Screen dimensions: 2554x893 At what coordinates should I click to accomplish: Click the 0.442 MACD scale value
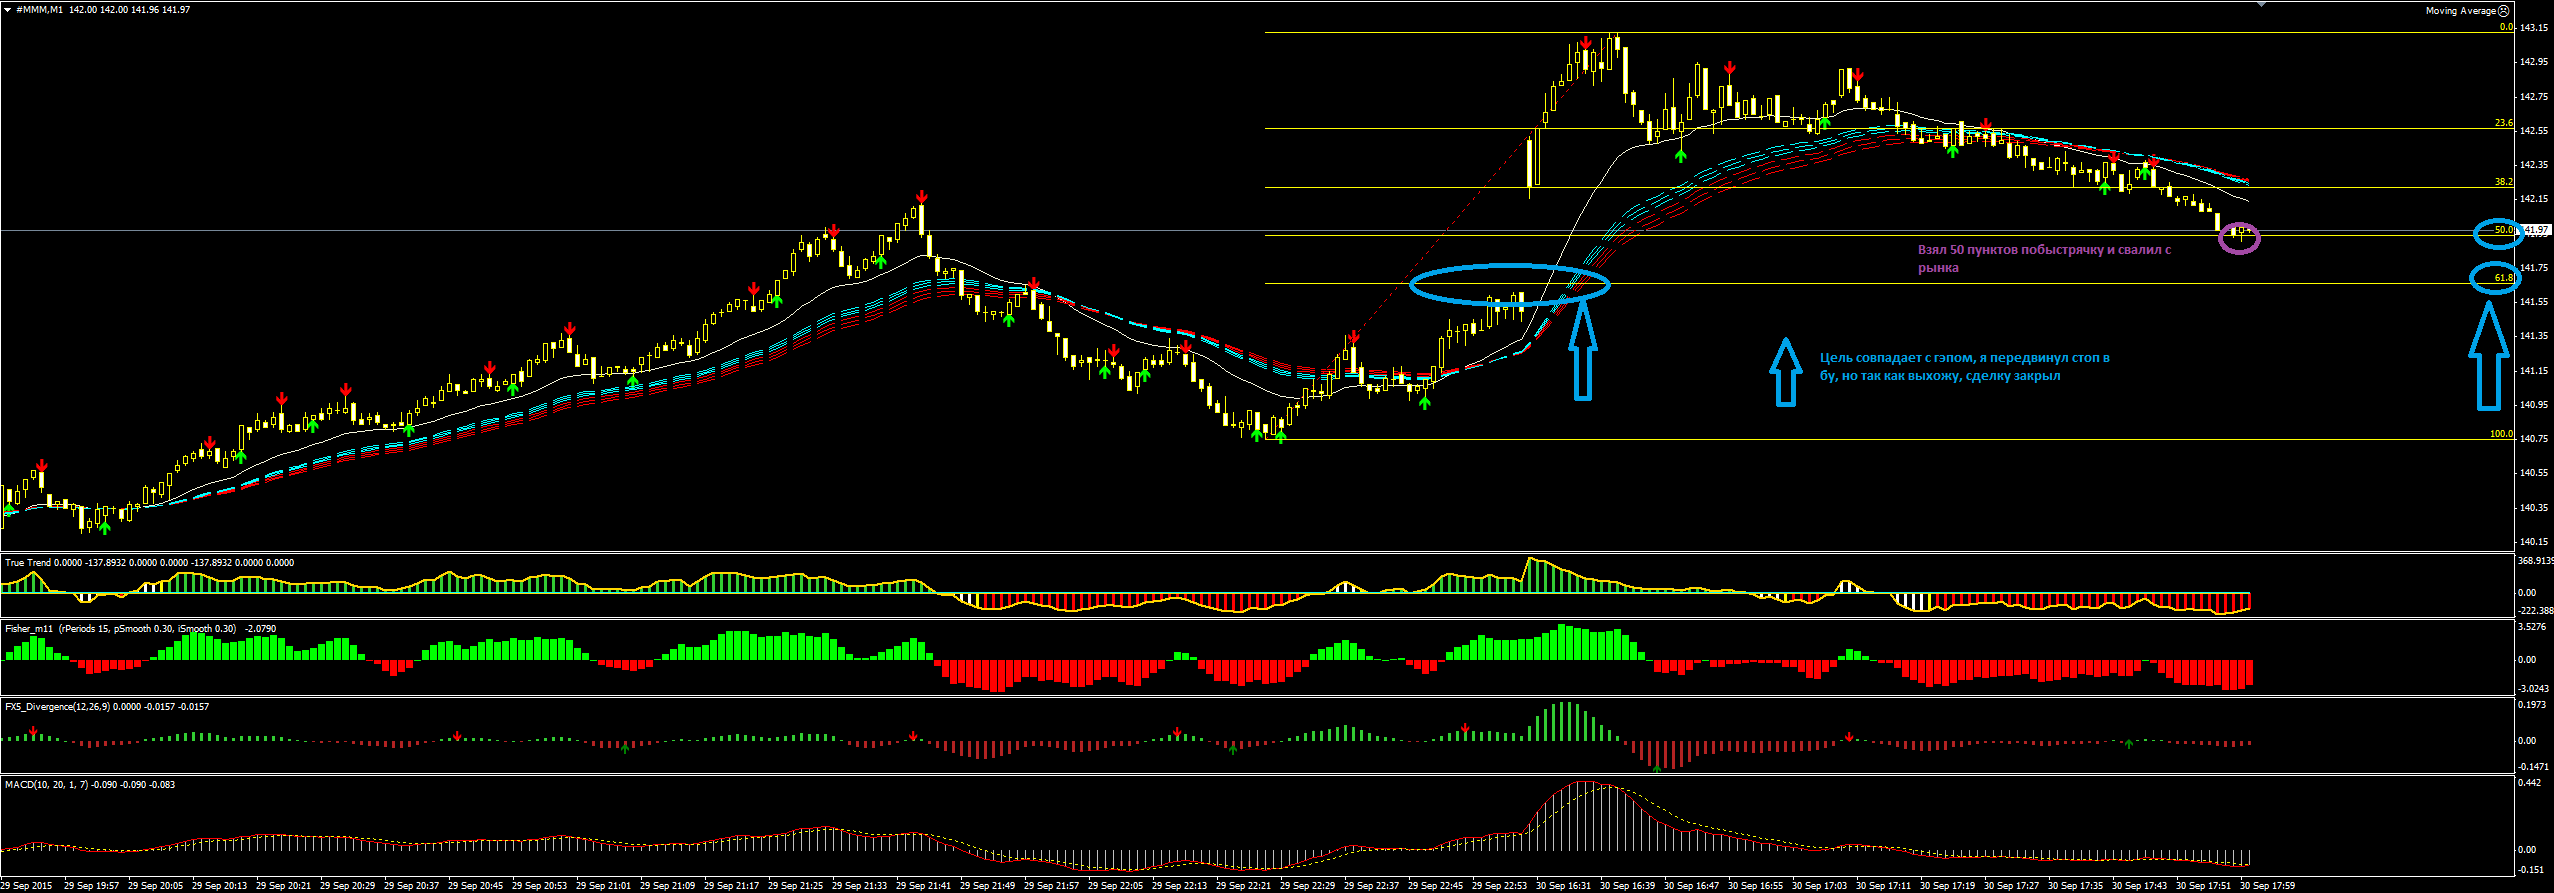click(x=2531, y=783)
